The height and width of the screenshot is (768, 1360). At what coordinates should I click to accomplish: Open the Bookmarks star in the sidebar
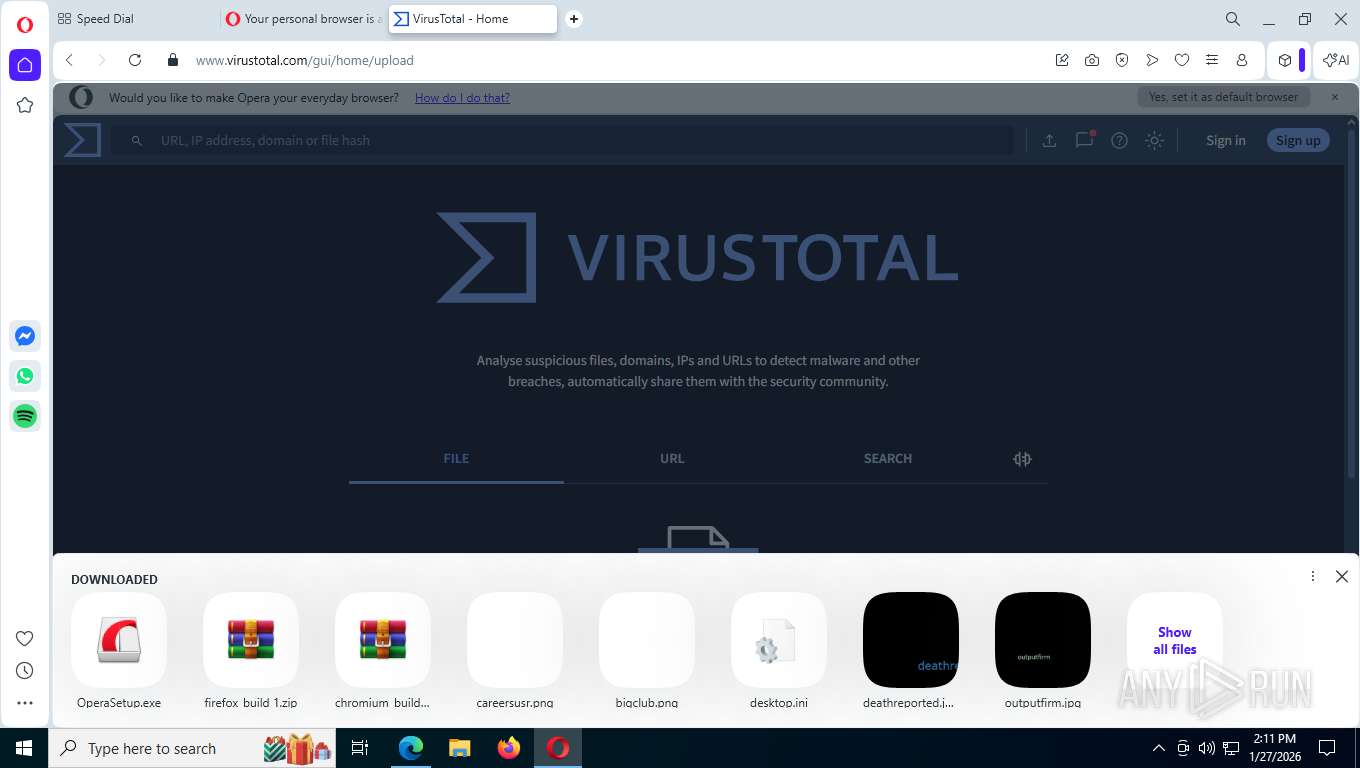click(25, 105)
